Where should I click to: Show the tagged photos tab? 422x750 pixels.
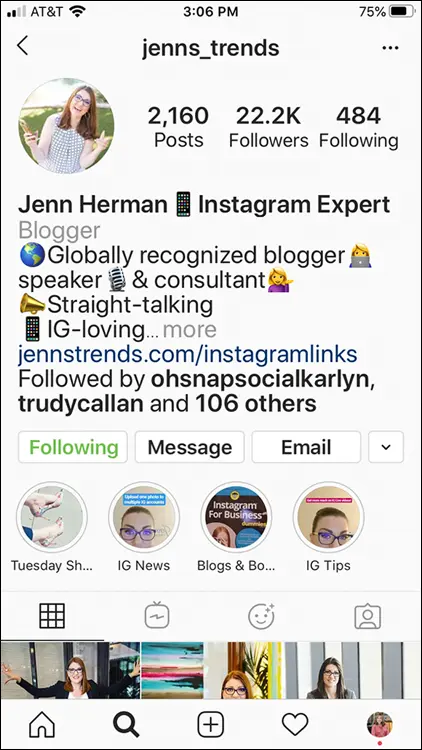367,616
